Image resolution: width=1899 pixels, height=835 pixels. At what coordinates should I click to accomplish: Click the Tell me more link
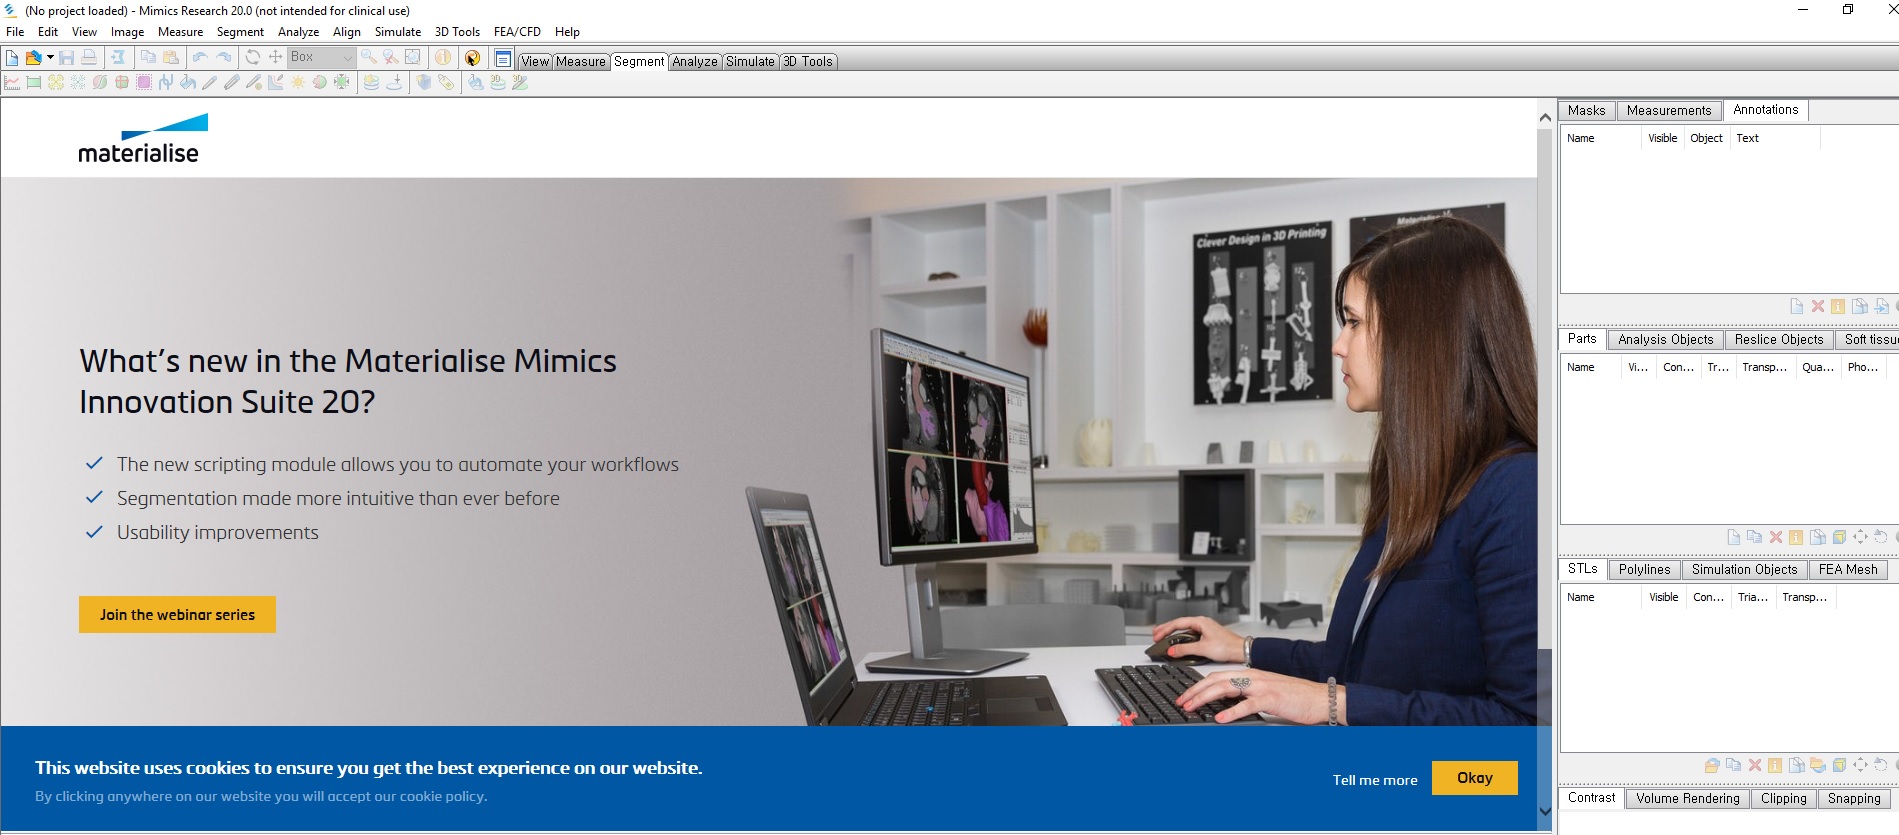[1375, 780]
